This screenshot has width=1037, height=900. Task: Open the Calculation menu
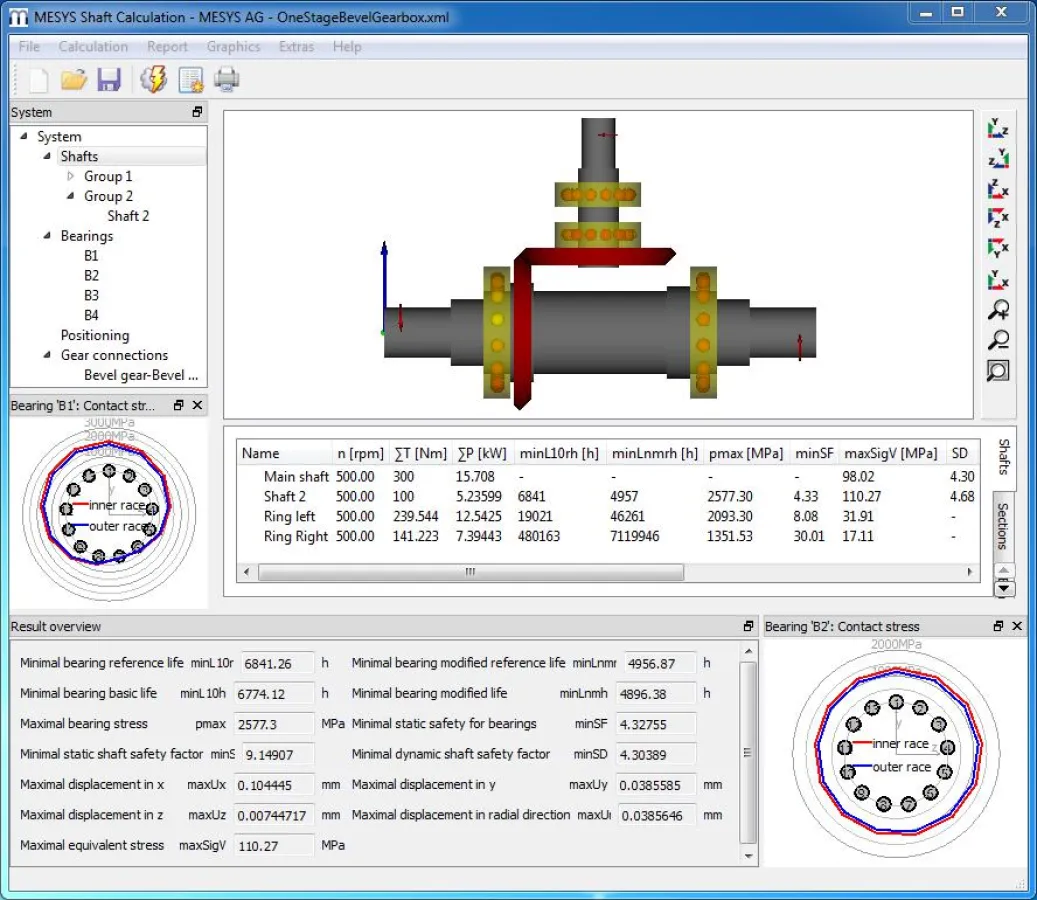93,47
